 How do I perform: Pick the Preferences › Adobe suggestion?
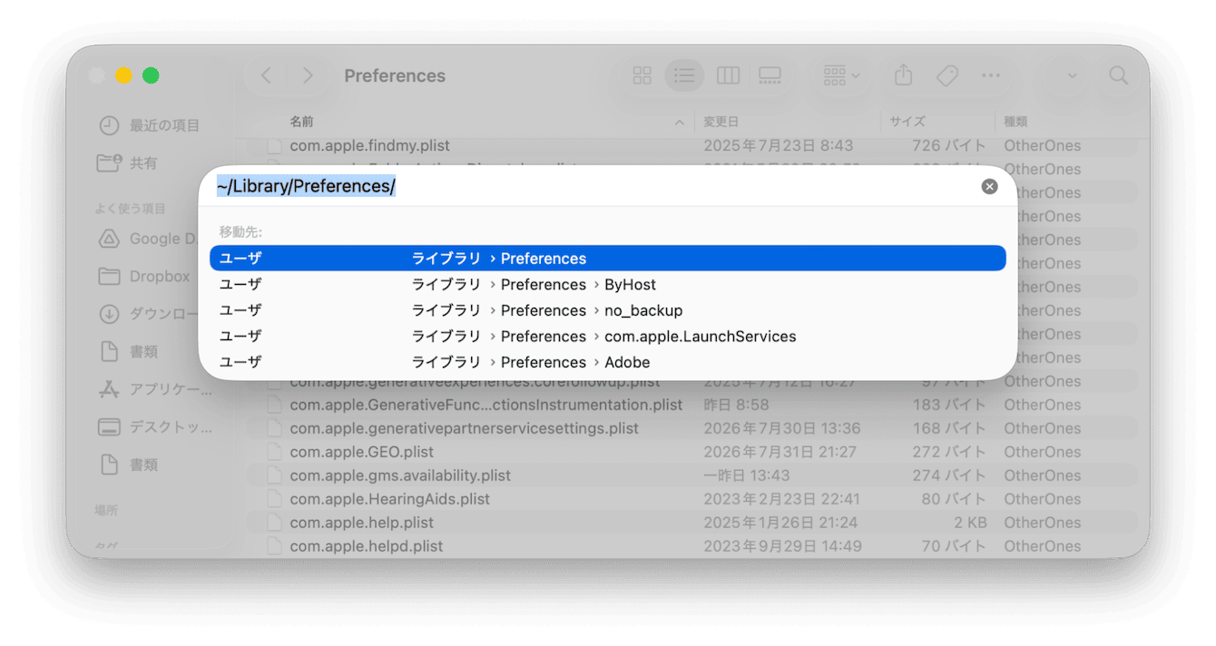coord(608,362)
